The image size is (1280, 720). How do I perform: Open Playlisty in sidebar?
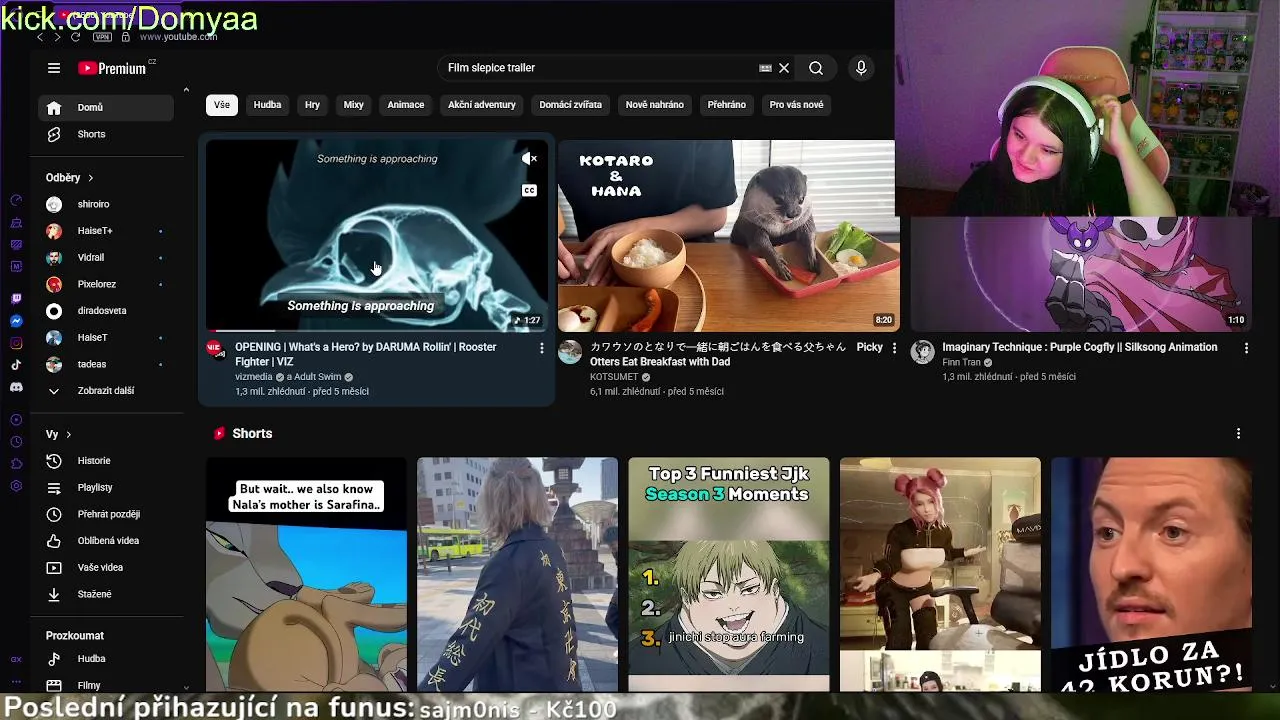[106, 487]
